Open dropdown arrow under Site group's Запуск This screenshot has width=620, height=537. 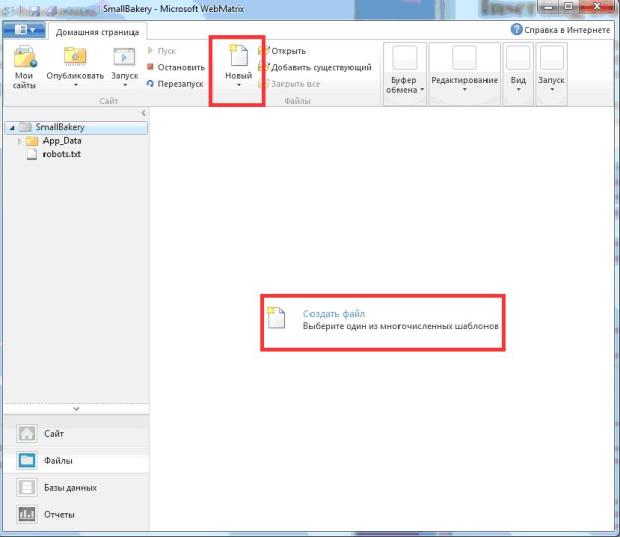(125, 85)
